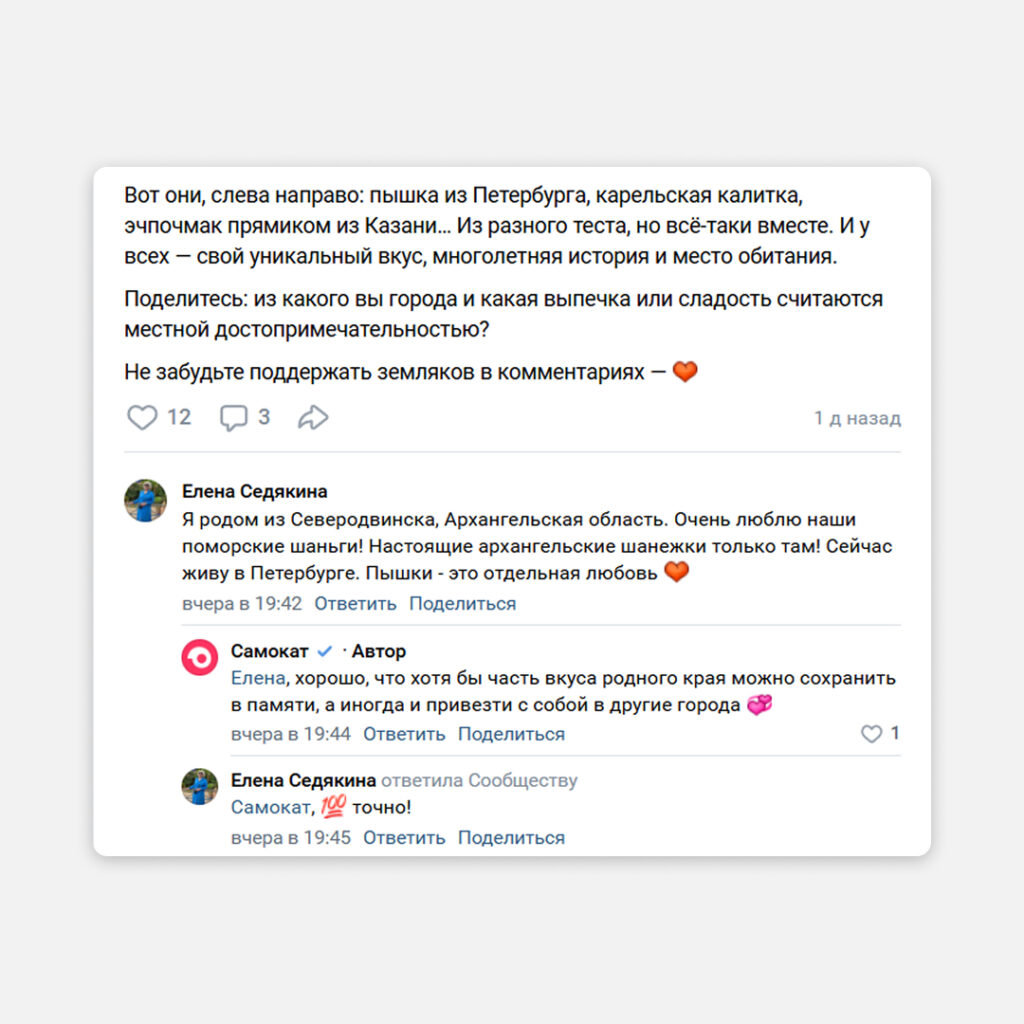Click Поделиться under the 19:45 reply
The width and height of the screenshot is (1024, 1024).
[x=511, y=837]
